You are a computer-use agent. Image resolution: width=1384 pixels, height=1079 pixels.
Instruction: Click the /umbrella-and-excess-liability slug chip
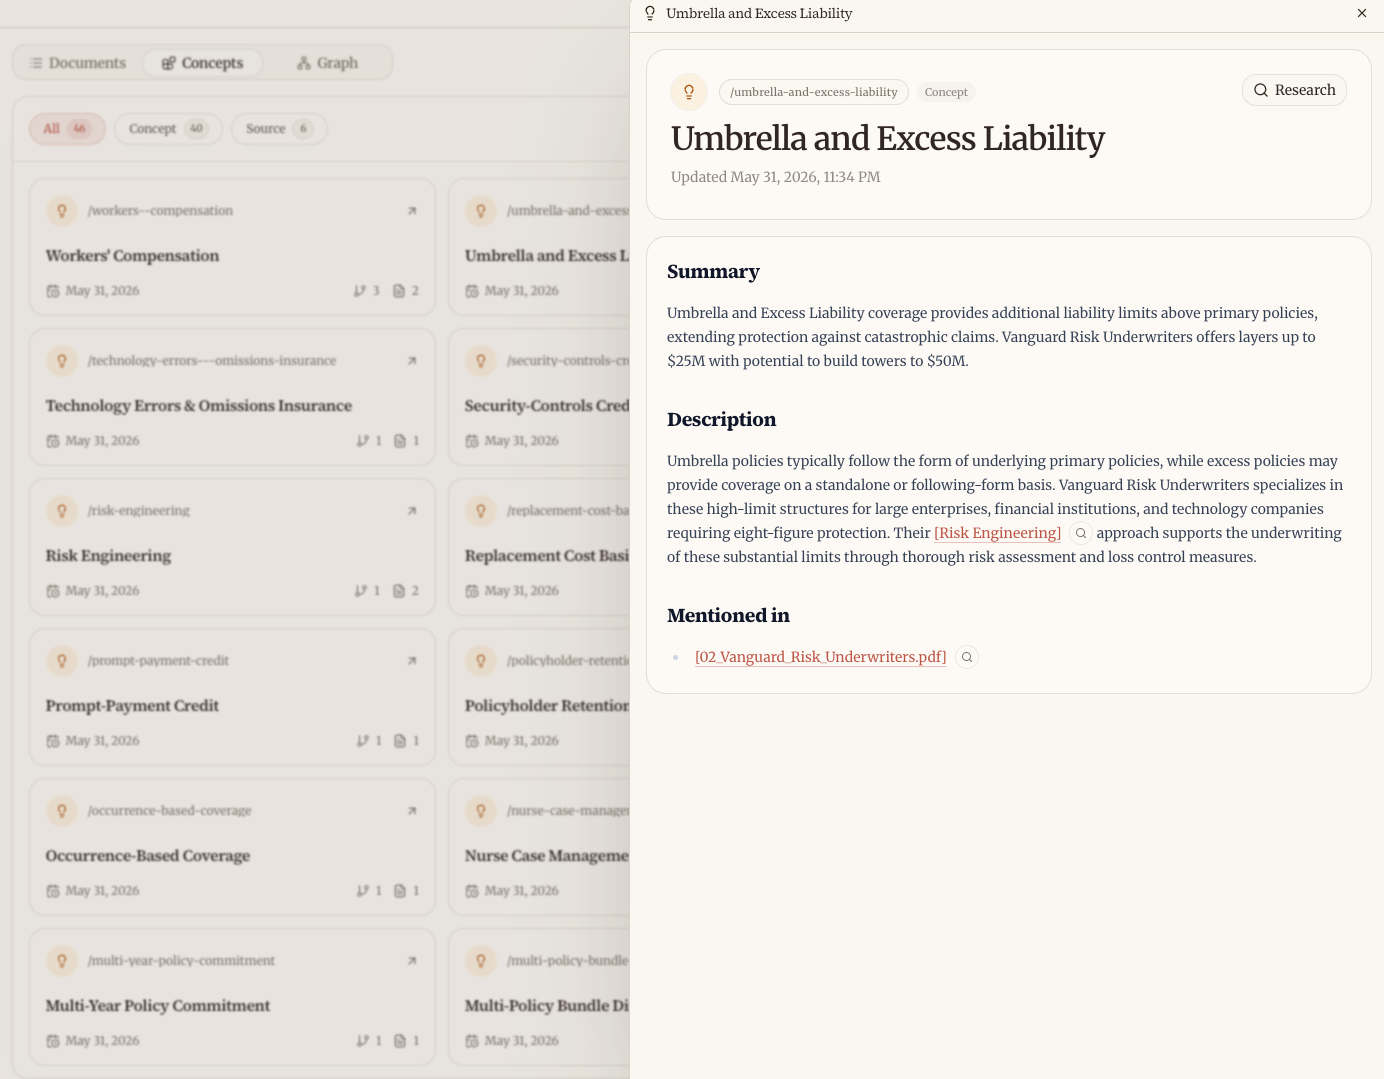(x=813, y=92)
